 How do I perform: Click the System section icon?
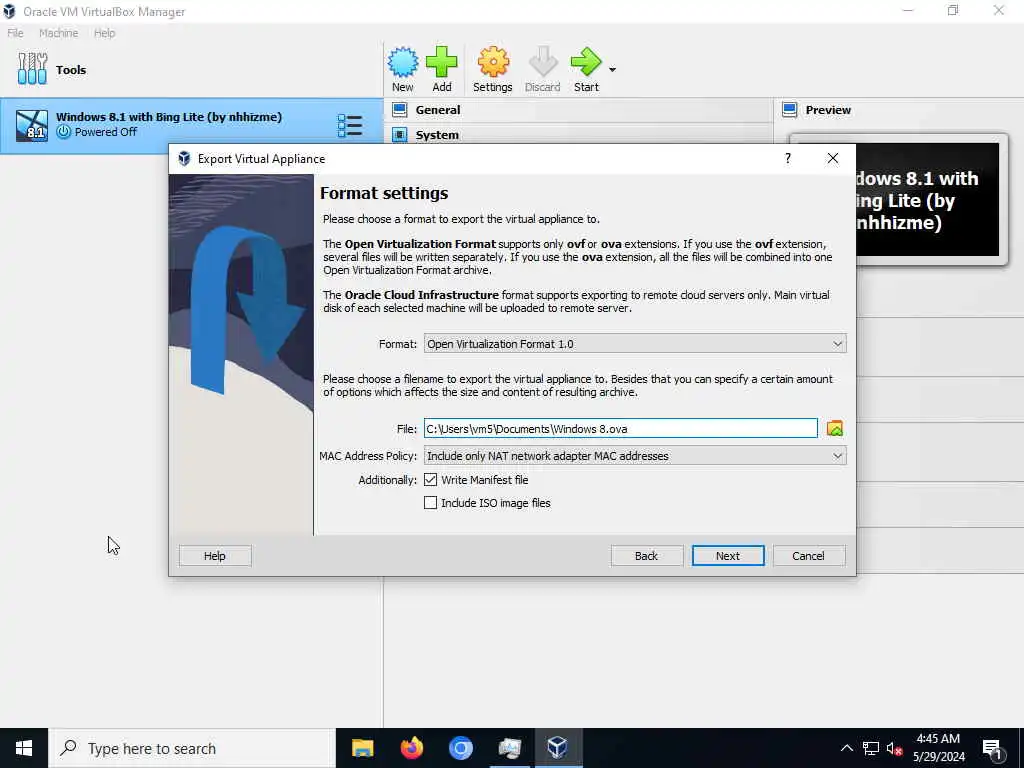400,135
